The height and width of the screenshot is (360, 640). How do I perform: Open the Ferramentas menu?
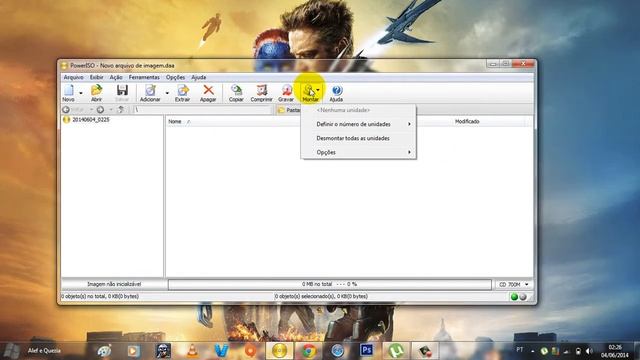coord(144,77)
